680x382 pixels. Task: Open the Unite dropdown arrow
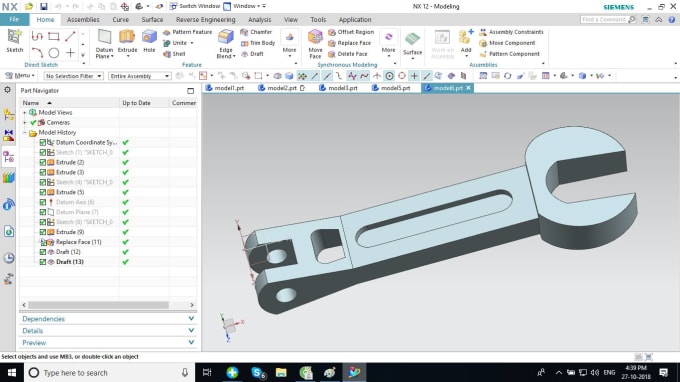[192, 43]
